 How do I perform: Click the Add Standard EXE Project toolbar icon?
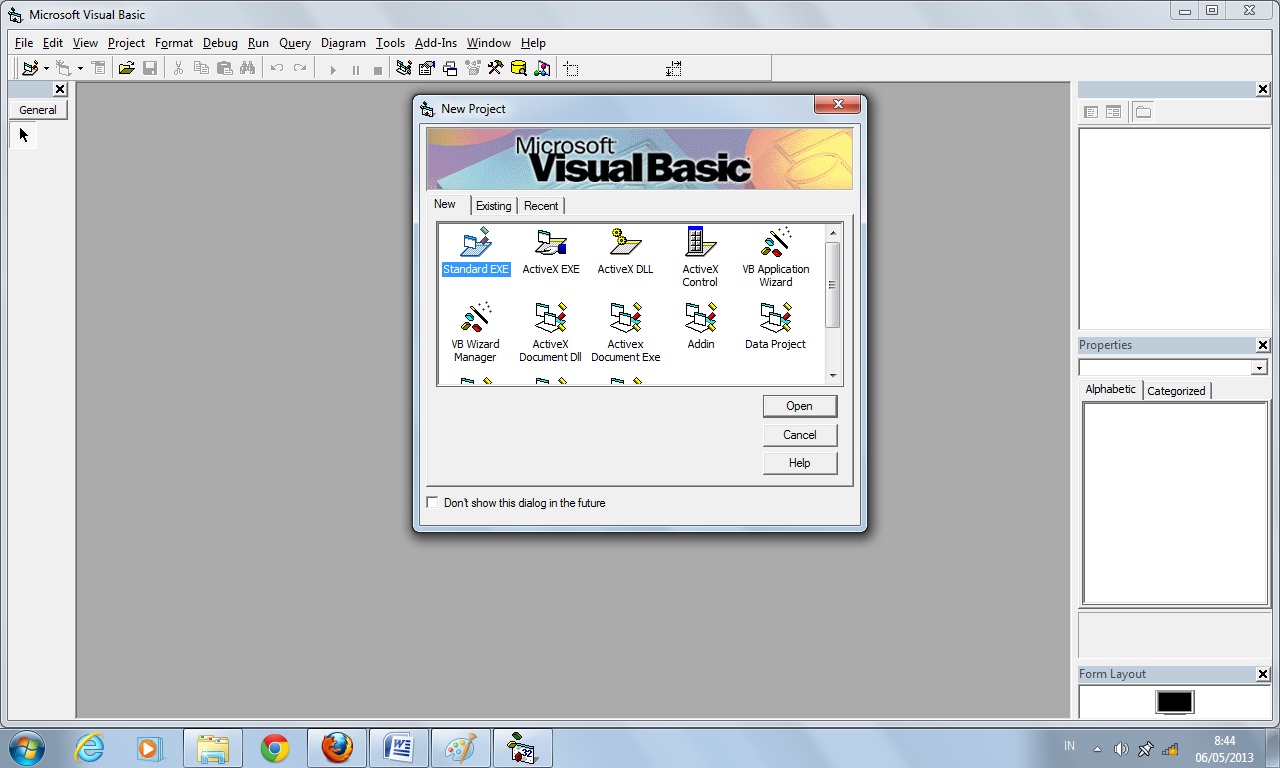point(30,68)
